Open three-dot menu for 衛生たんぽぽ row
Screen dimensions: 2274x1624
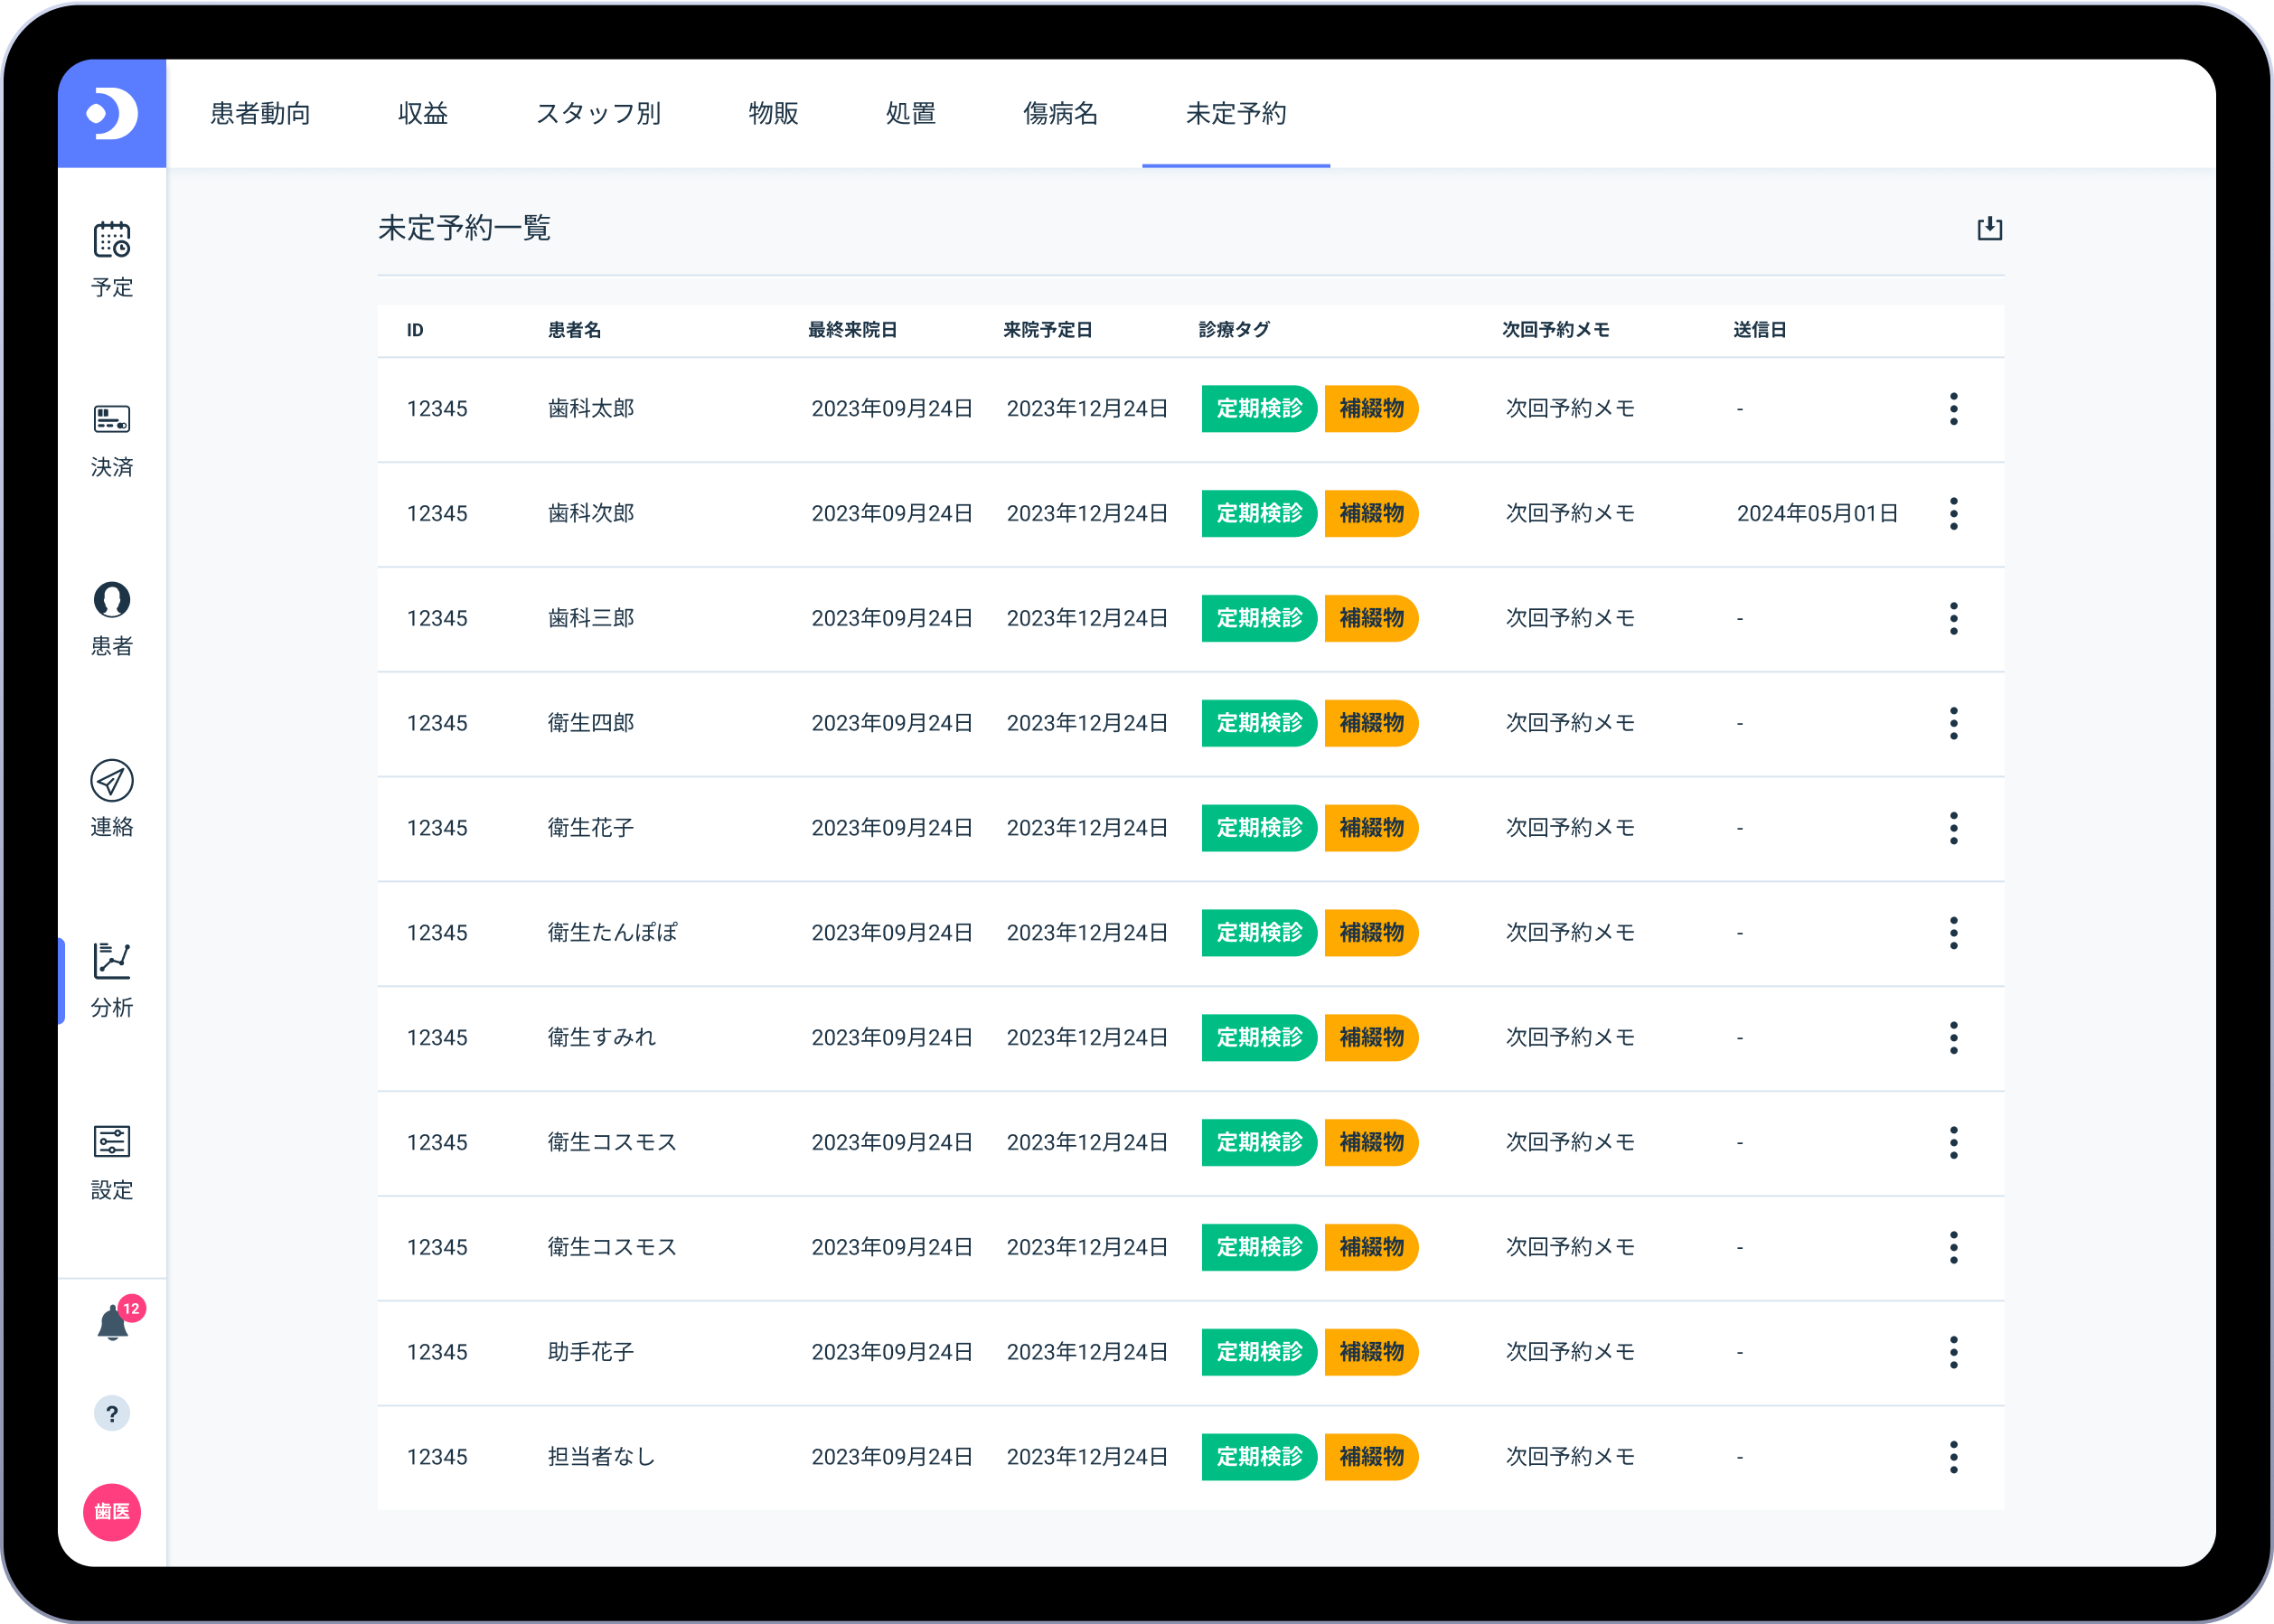pos(1953,933)
